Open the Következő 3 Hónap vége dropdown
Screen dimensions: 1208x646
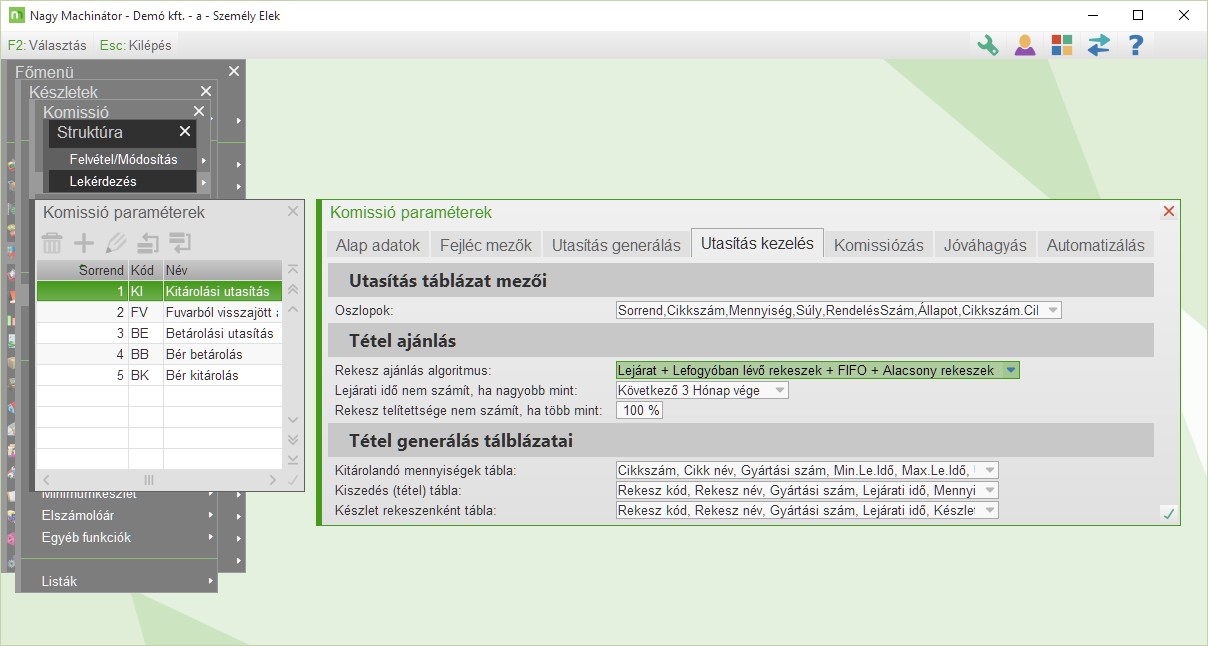pos(780,390)
